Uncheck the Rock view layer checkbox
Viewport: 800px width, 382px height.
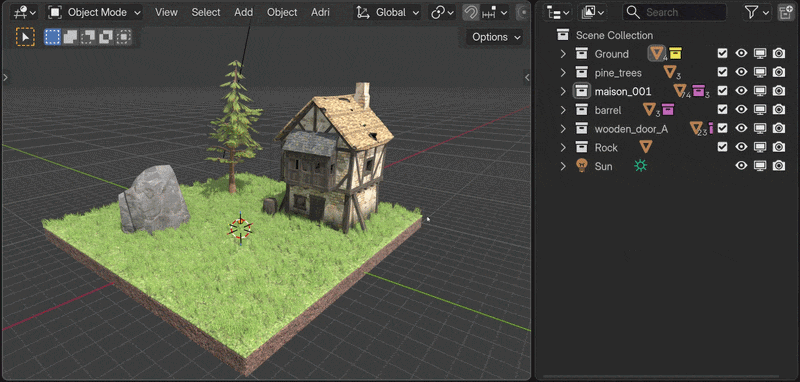[x=722, y=147]
